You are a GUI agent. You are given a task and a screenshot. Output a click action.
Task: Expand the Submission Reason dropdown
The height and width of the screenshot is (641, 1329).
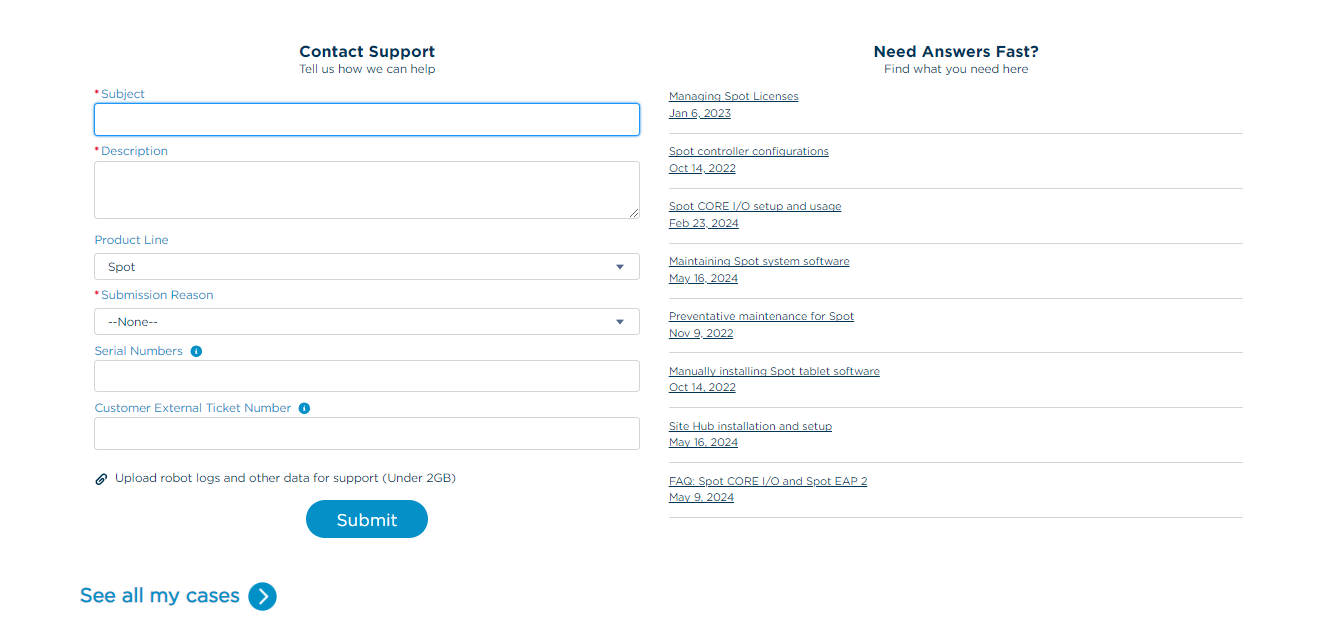[366, 322]
